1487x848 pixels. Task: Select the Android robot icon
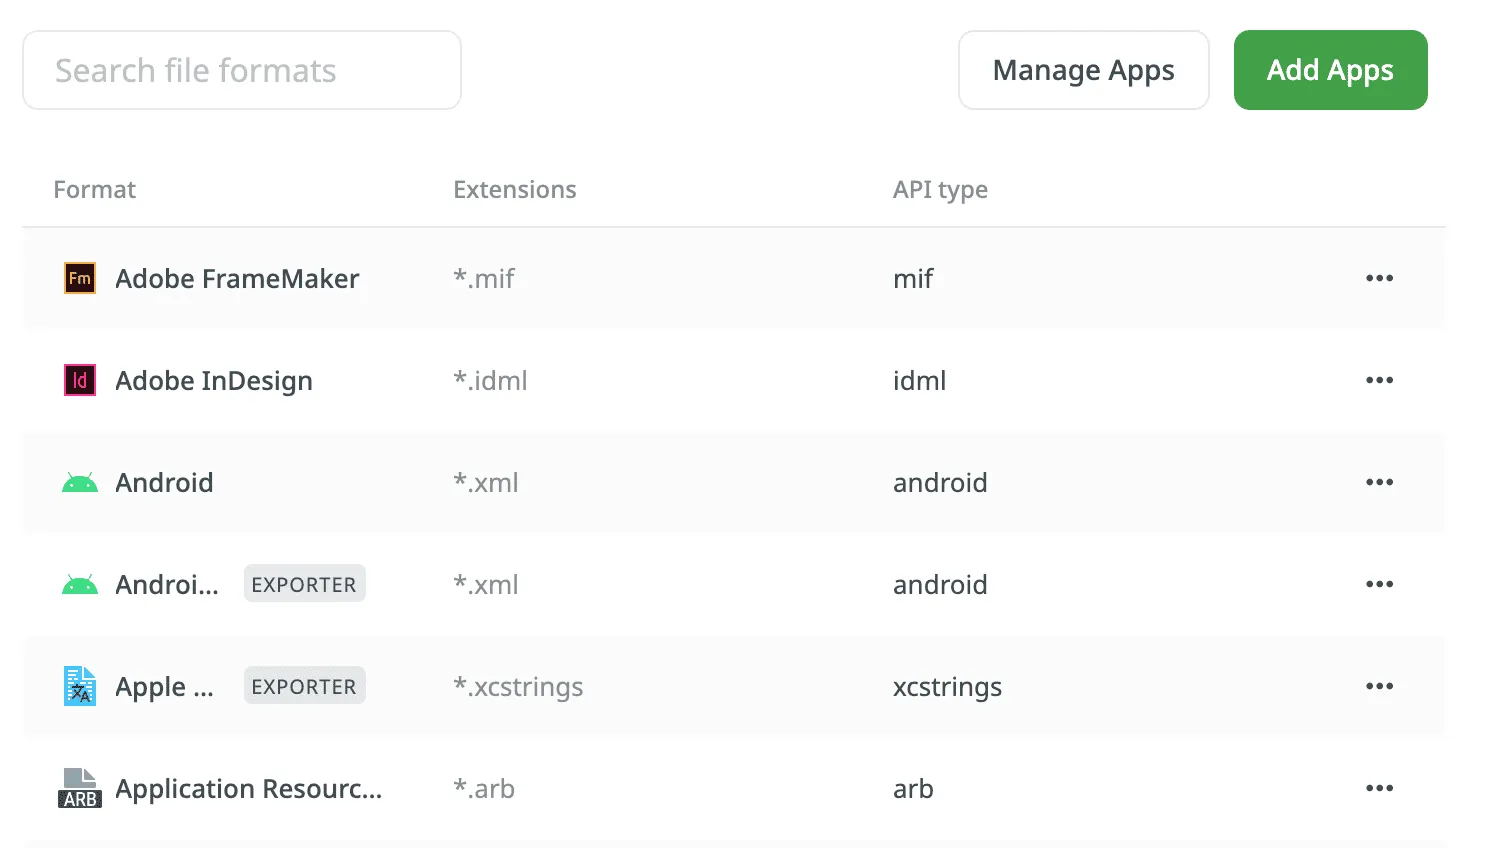[x=79, y=482]
